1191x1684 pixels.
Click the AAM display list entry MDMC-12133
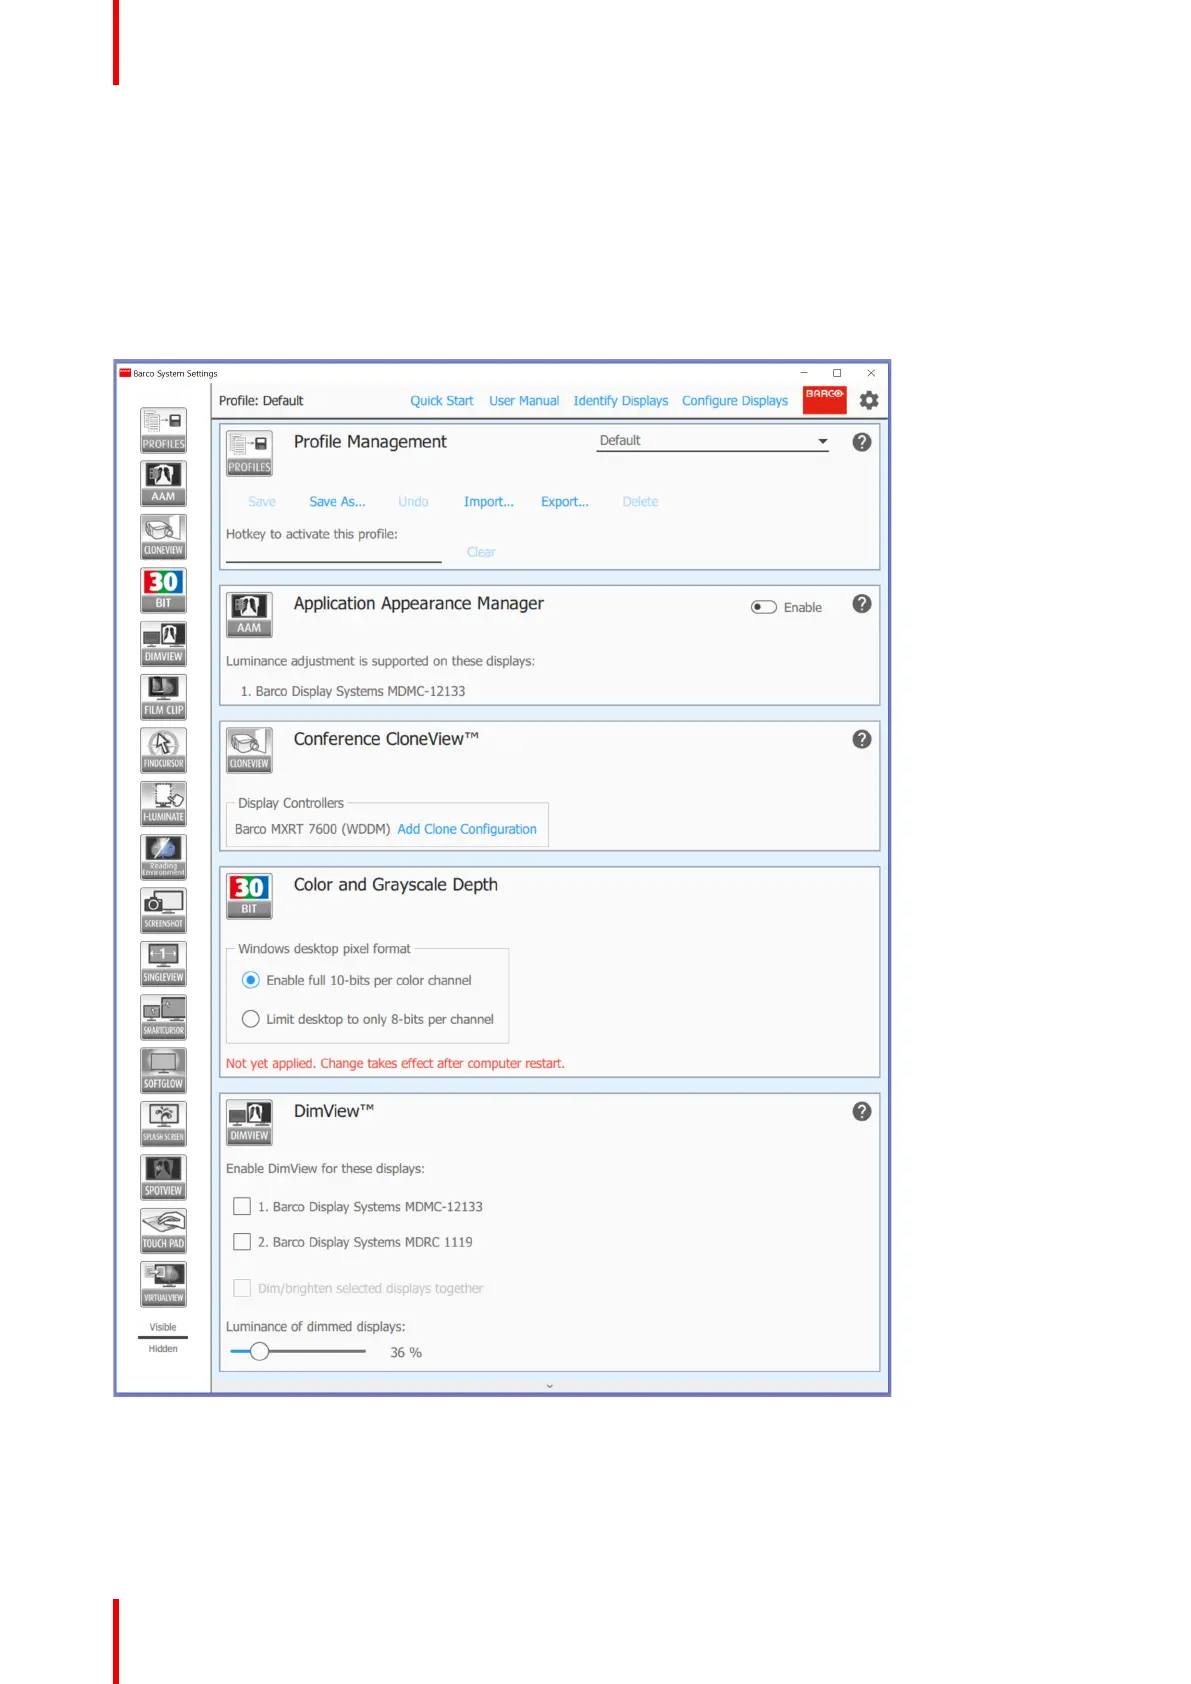[353, 691]
